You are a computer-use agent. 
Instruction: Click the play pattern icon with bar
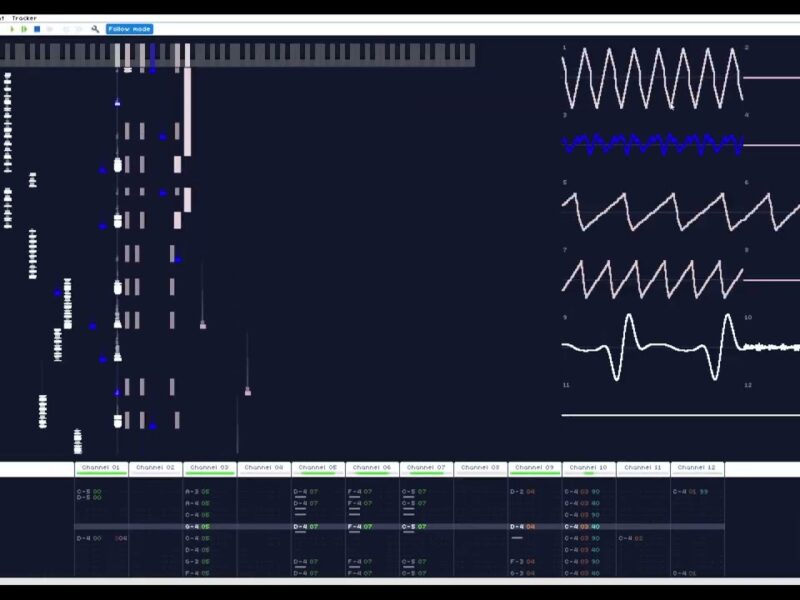(24, 29)
